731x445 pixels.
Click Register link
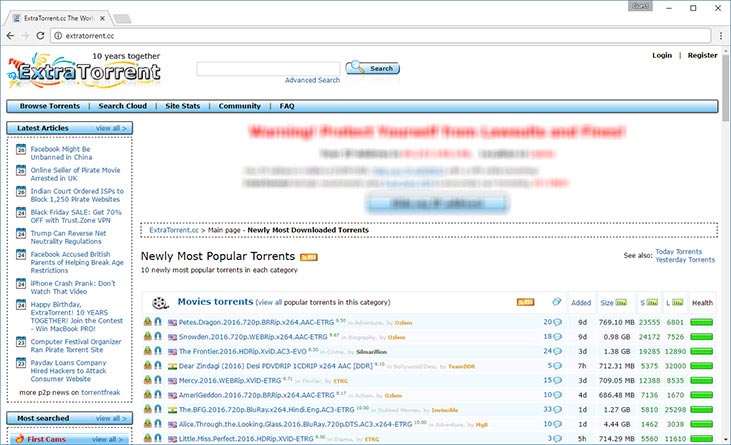pos(703,55)
